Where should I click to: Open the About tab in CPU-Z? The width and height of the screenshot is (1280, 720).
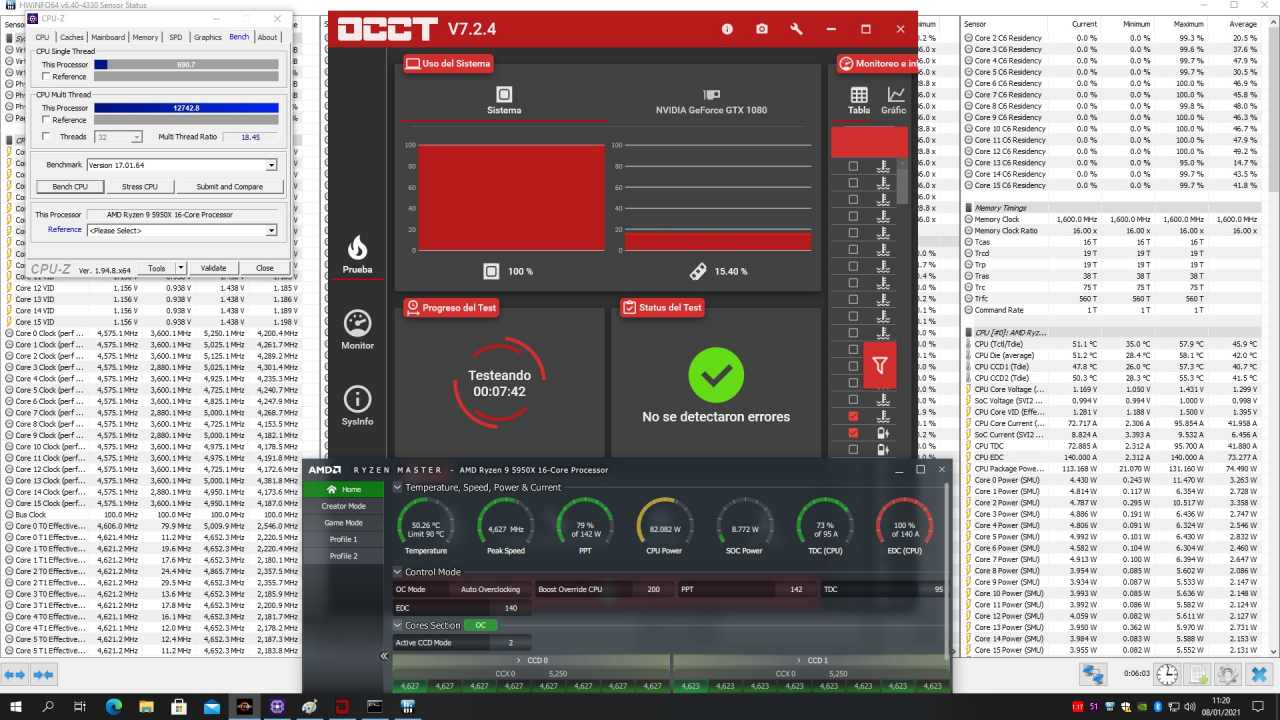point(267,37)
